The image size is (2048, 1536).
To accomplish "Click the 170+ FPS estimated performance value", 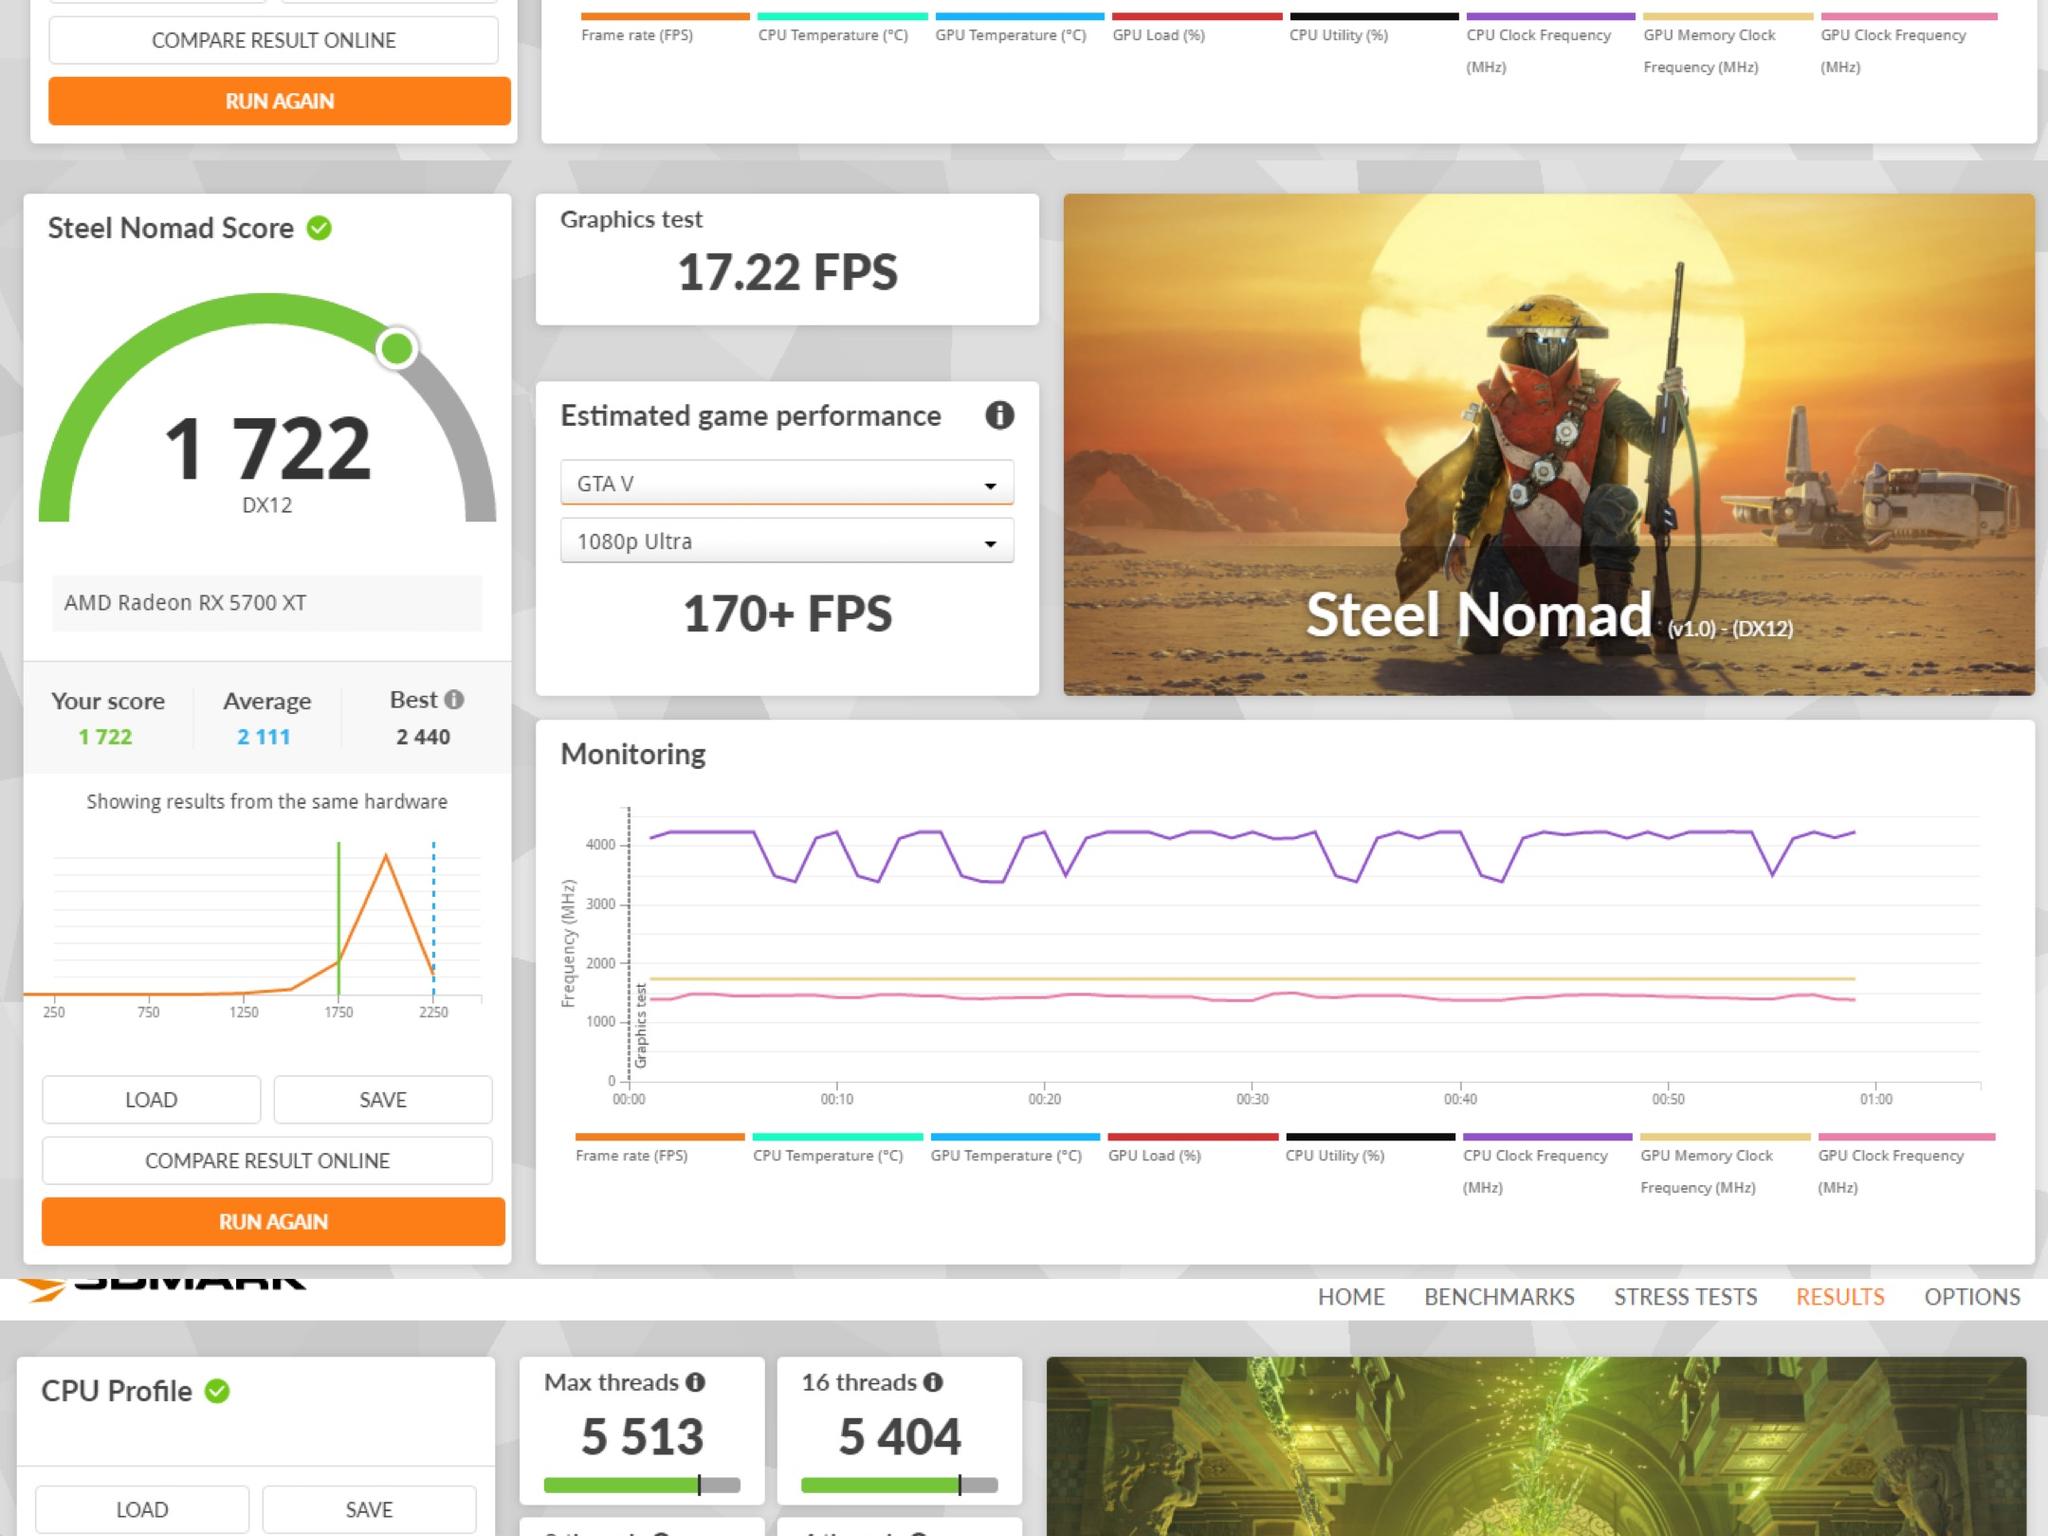I will pyautogui.click(x=787, y=614).
